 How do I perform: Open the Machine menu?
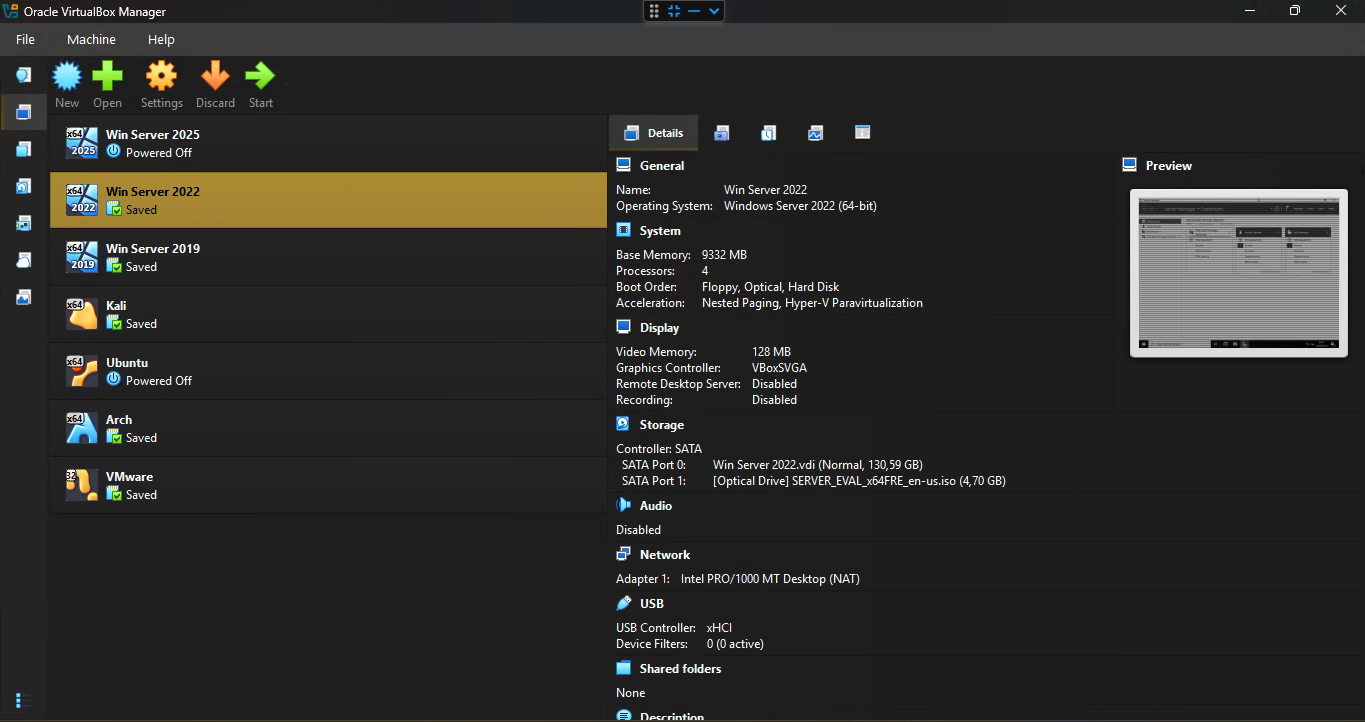[x=91, y=39]
